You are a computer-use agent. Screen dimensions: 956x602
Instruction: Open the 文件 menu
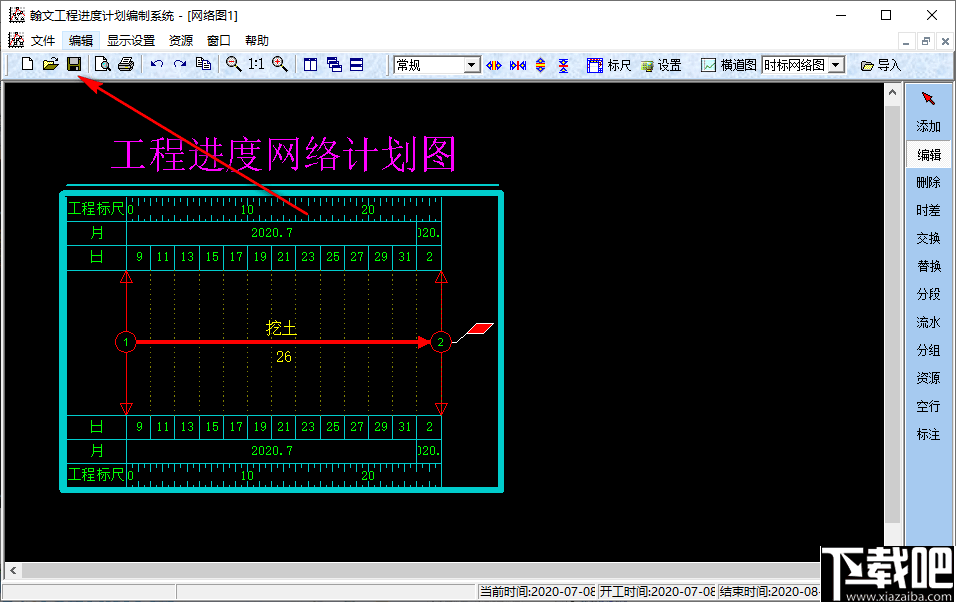coord(43,41)
